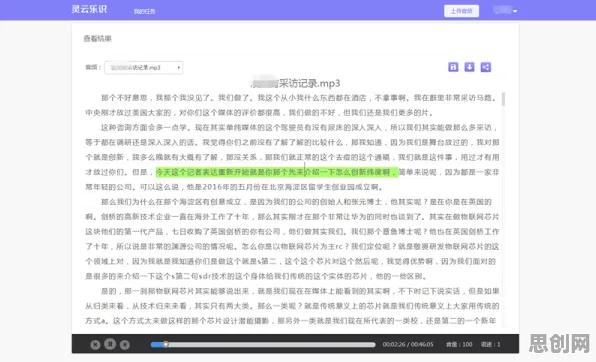This screenshot has width=596, height=362.
Task: Skip to previous in the audio player
Action: [95, 345]
